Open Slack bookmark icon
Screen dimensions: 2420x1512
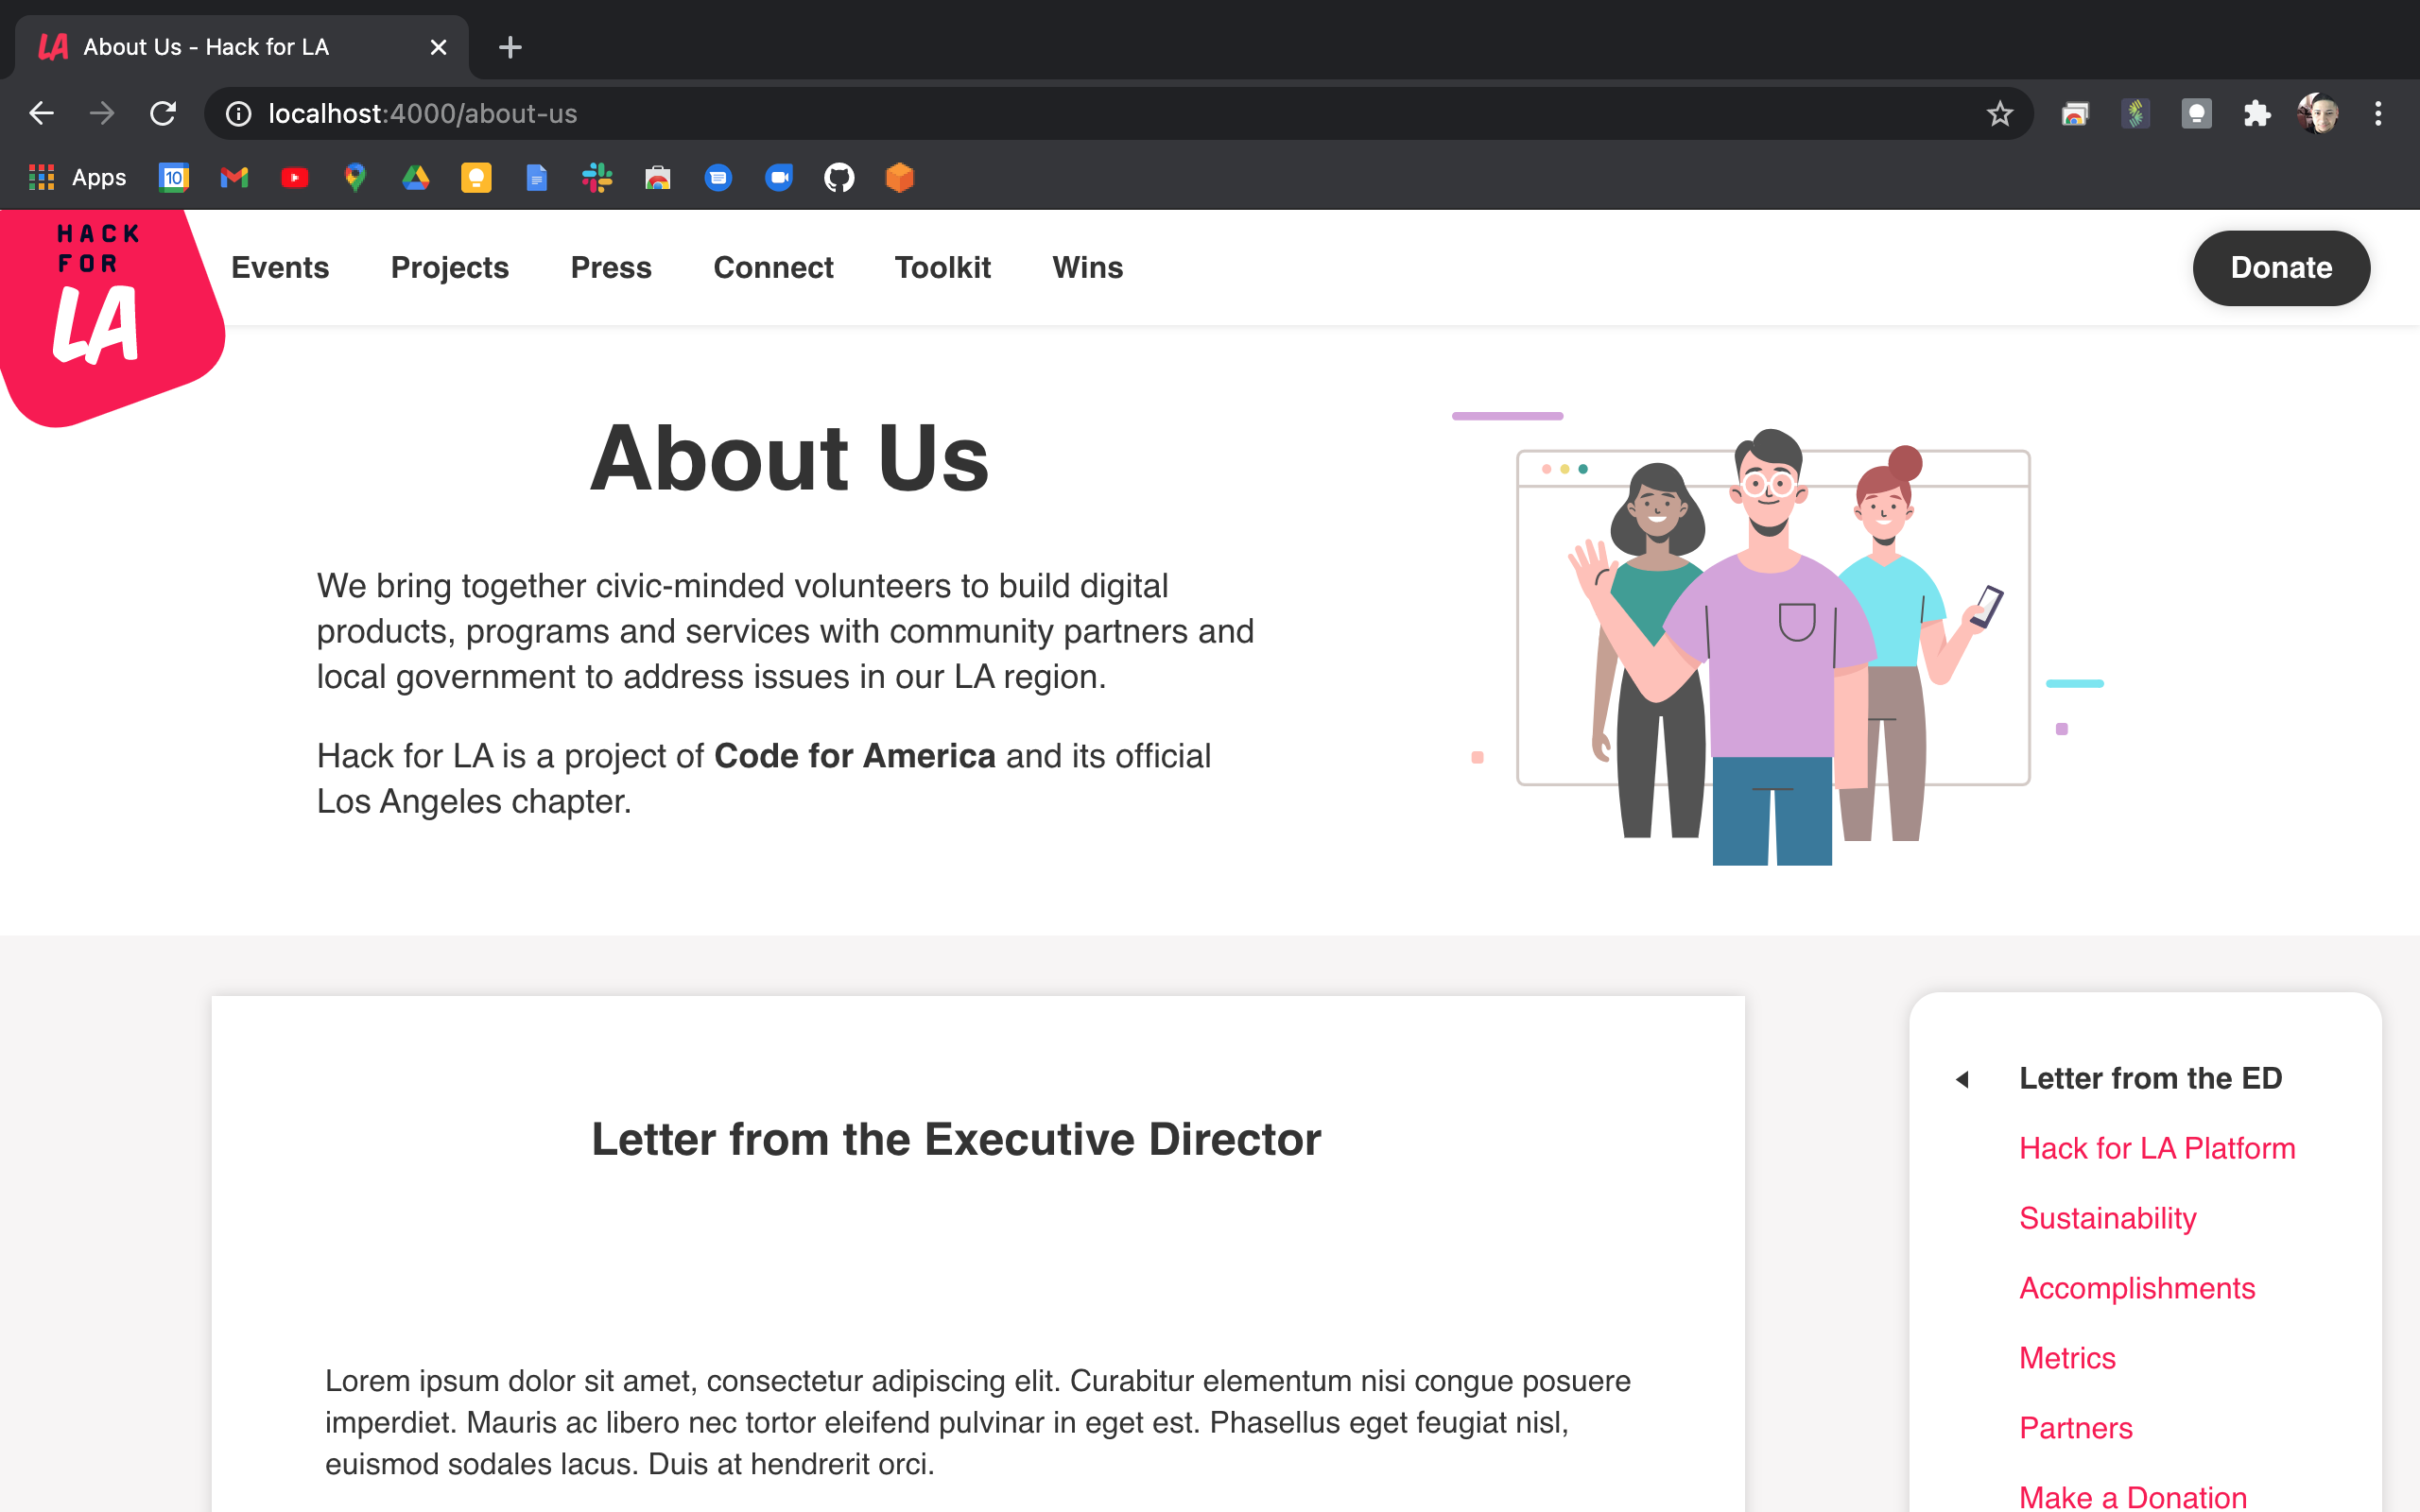(x=597, y=178)
